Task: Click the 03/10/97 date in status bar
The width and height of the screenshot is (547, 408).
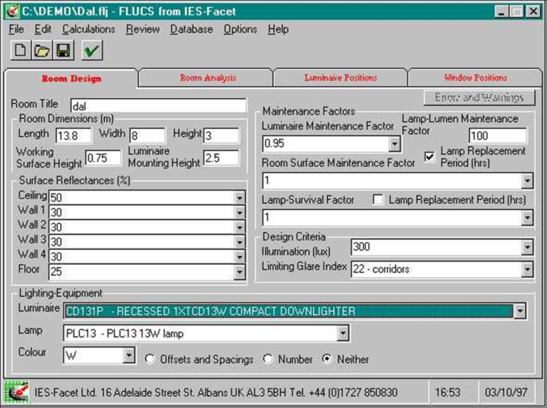Action: [505, 393]
